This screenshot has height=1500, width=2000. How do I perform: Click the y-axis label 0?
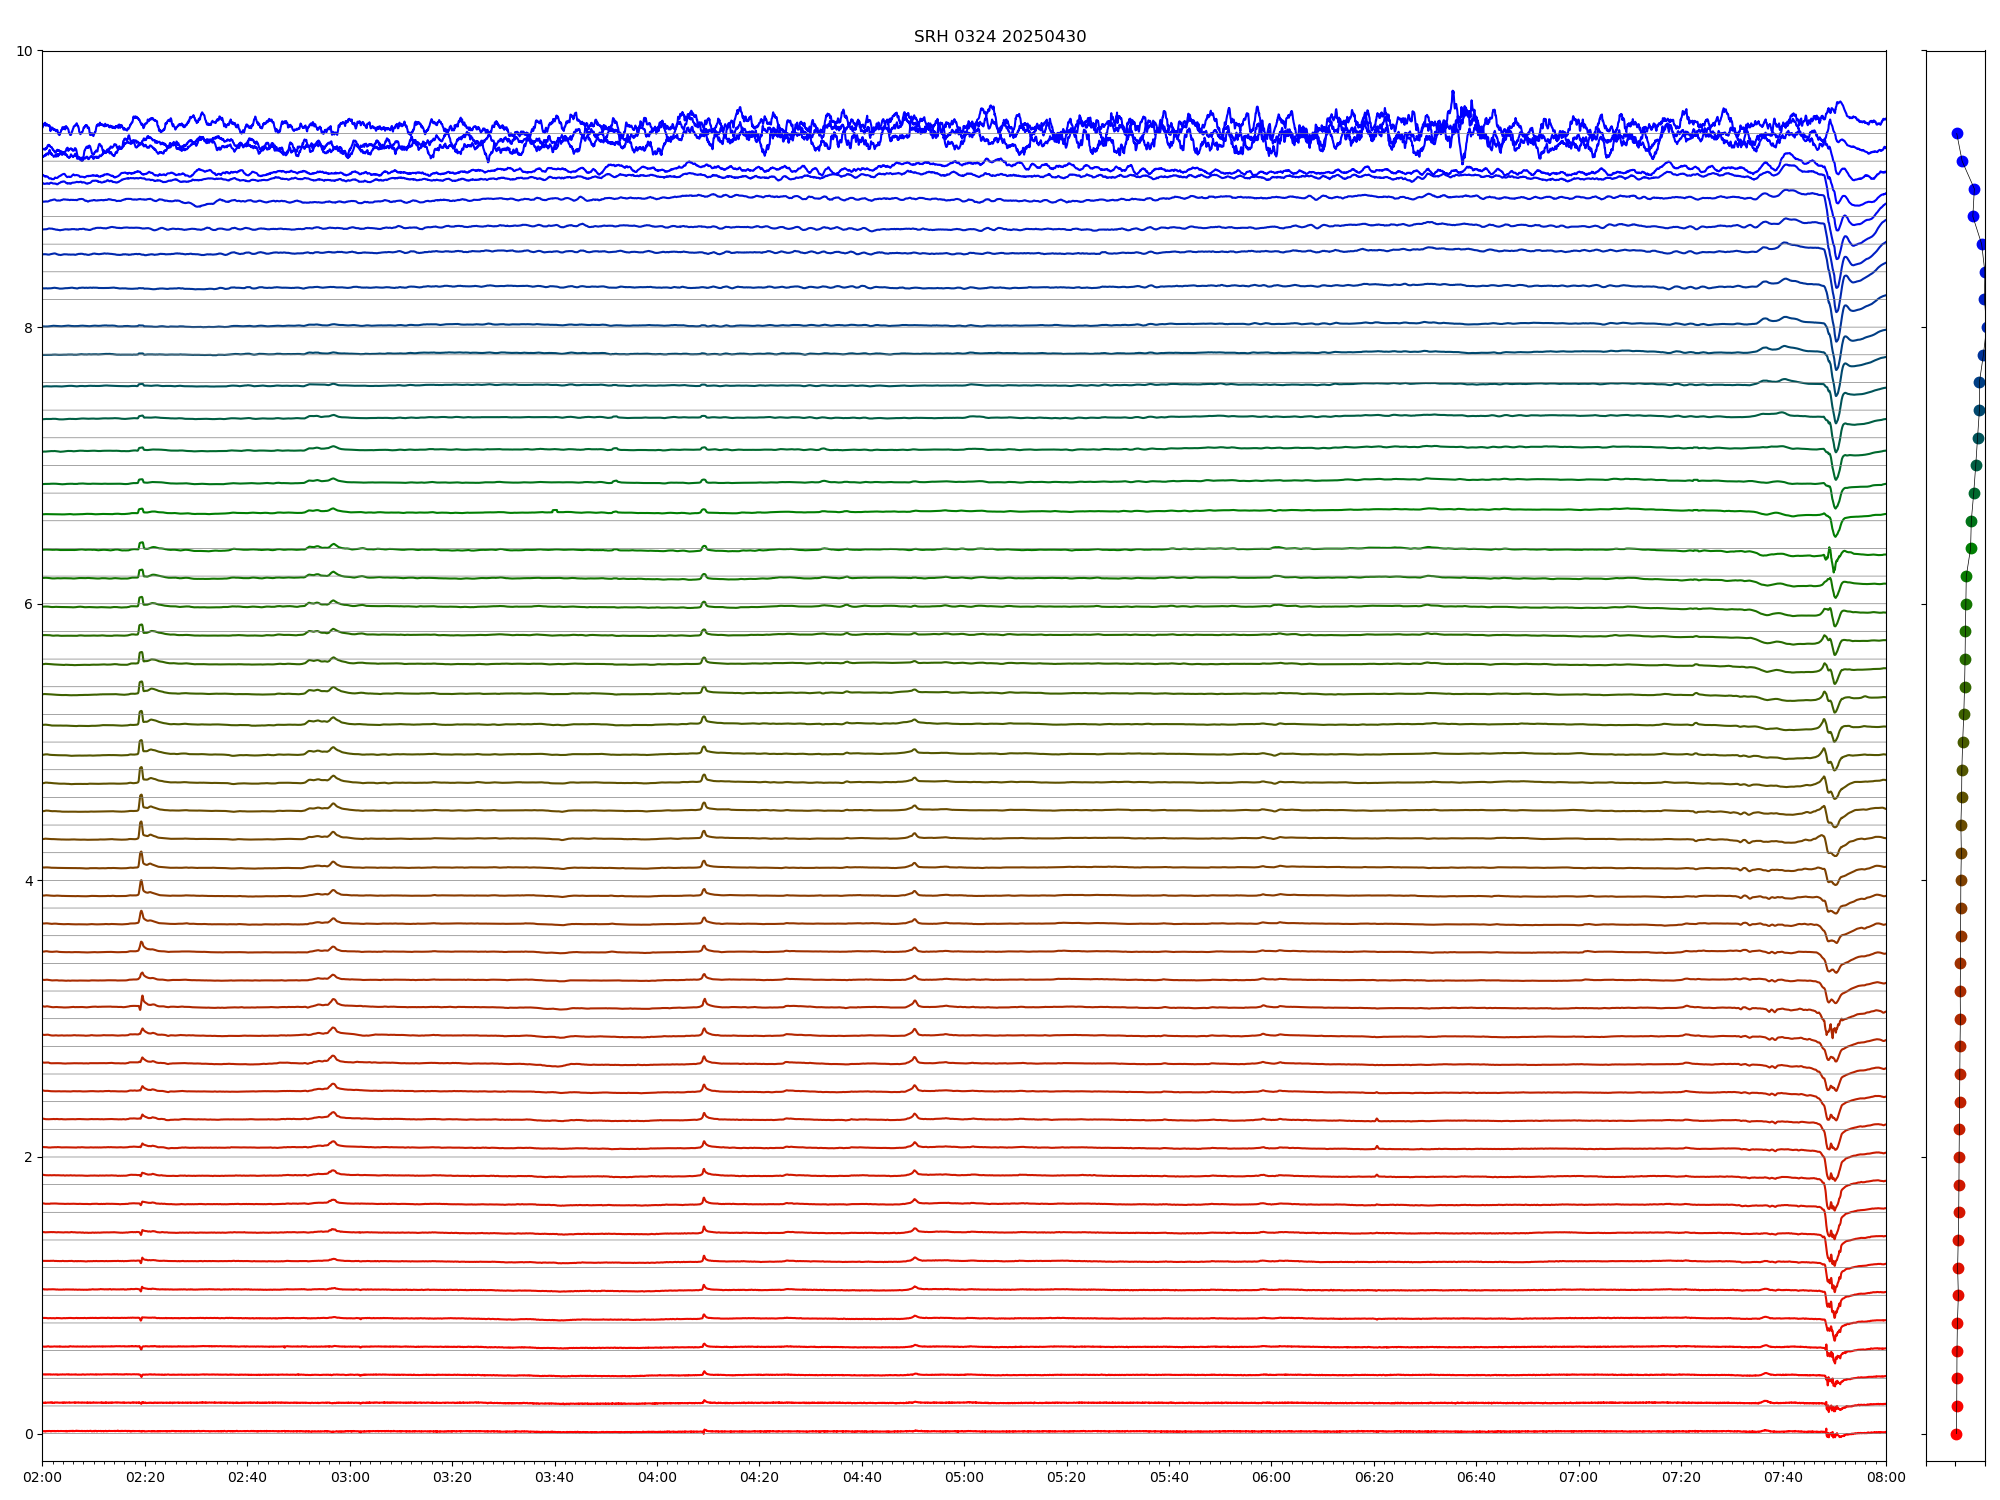point(28,1434)
